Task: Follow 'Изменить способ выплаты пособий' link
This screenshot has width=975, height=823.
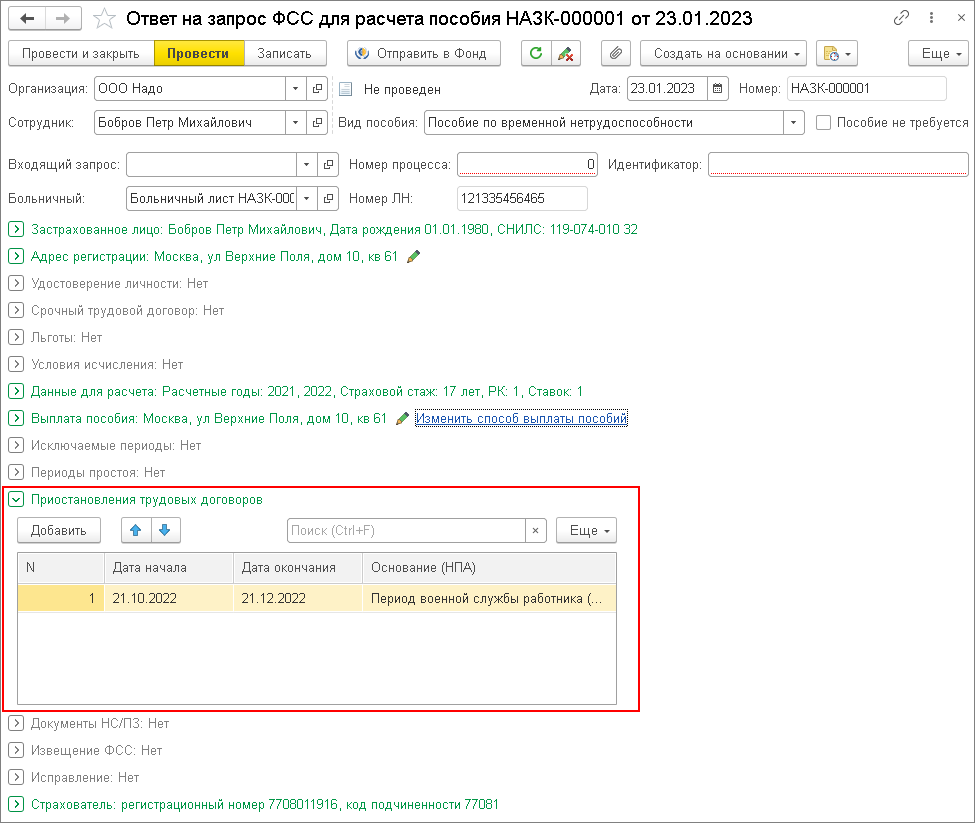Action: (x=522, y=418)
